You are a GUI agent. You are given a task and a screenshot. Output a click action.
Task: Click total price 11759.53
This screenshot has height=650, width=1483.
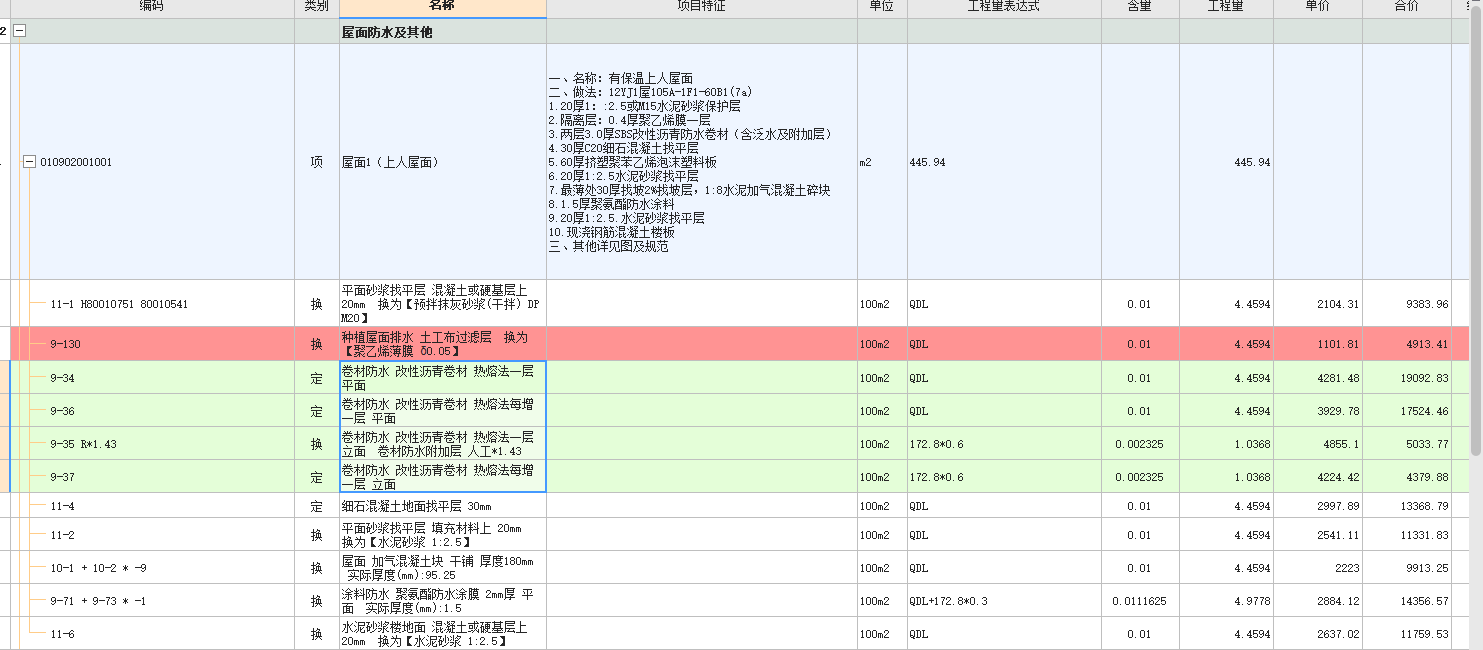click(x=1407, y=634)
